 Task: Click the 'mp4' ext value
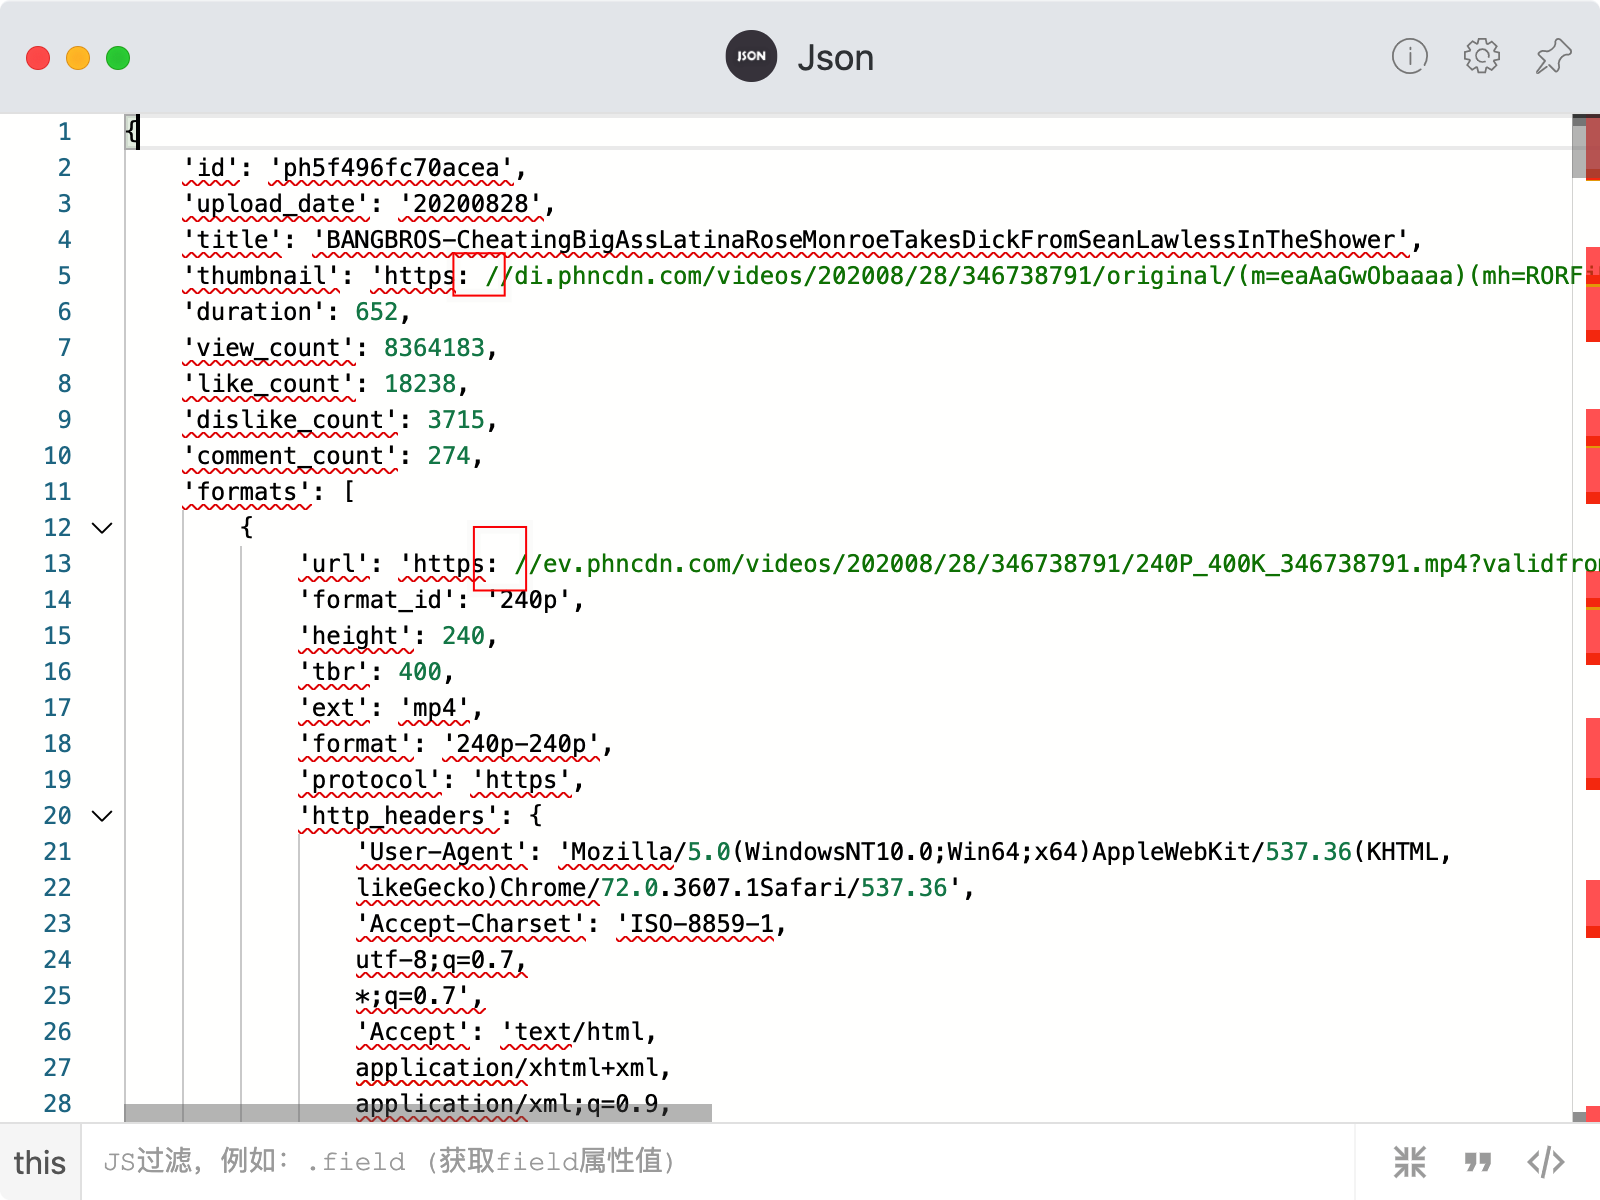pos(435,708)
